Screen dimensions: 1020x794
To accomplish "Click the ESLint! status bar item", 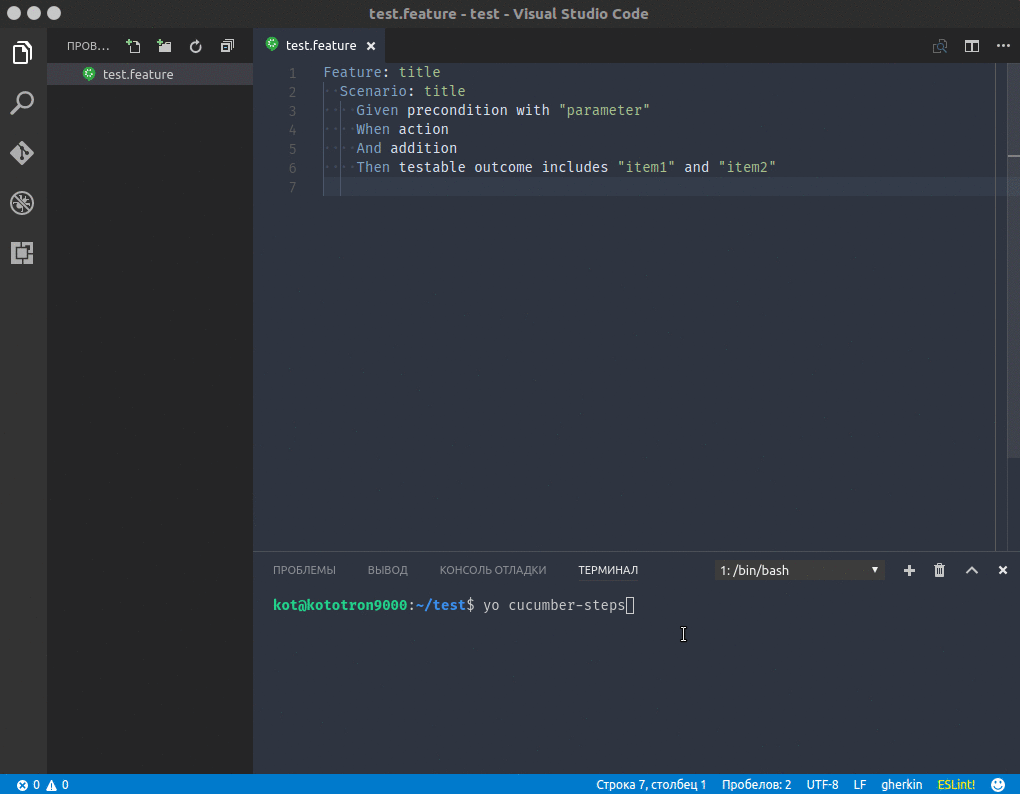I will click(x=956, y=785).
